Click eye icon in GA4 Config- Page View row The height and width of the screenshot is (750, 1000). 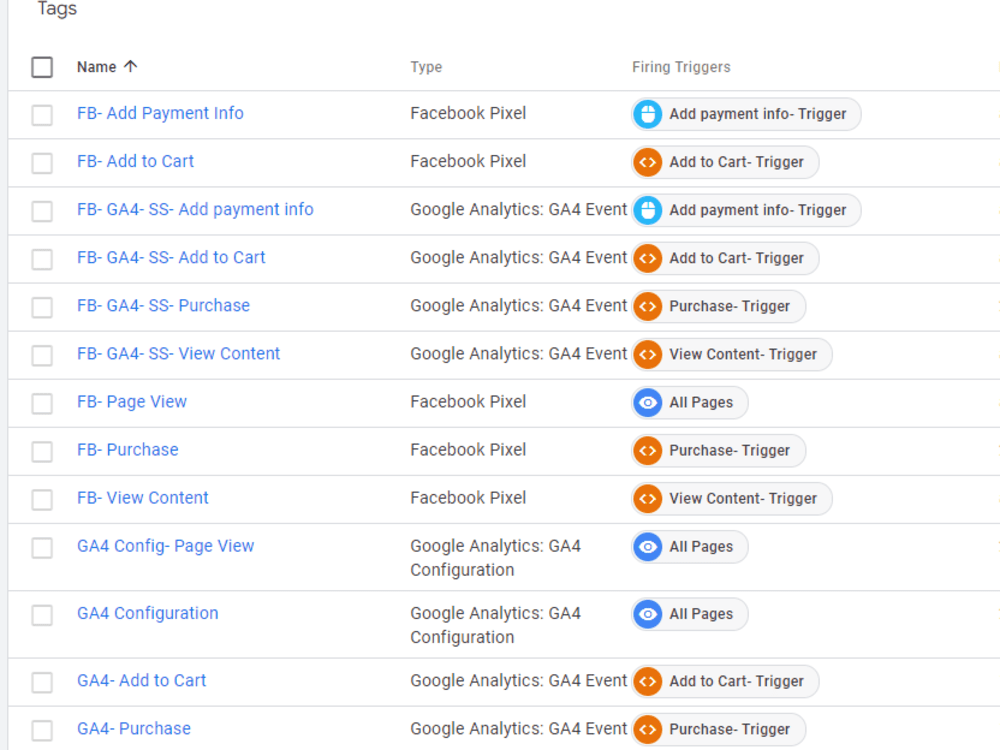(647, 547)
